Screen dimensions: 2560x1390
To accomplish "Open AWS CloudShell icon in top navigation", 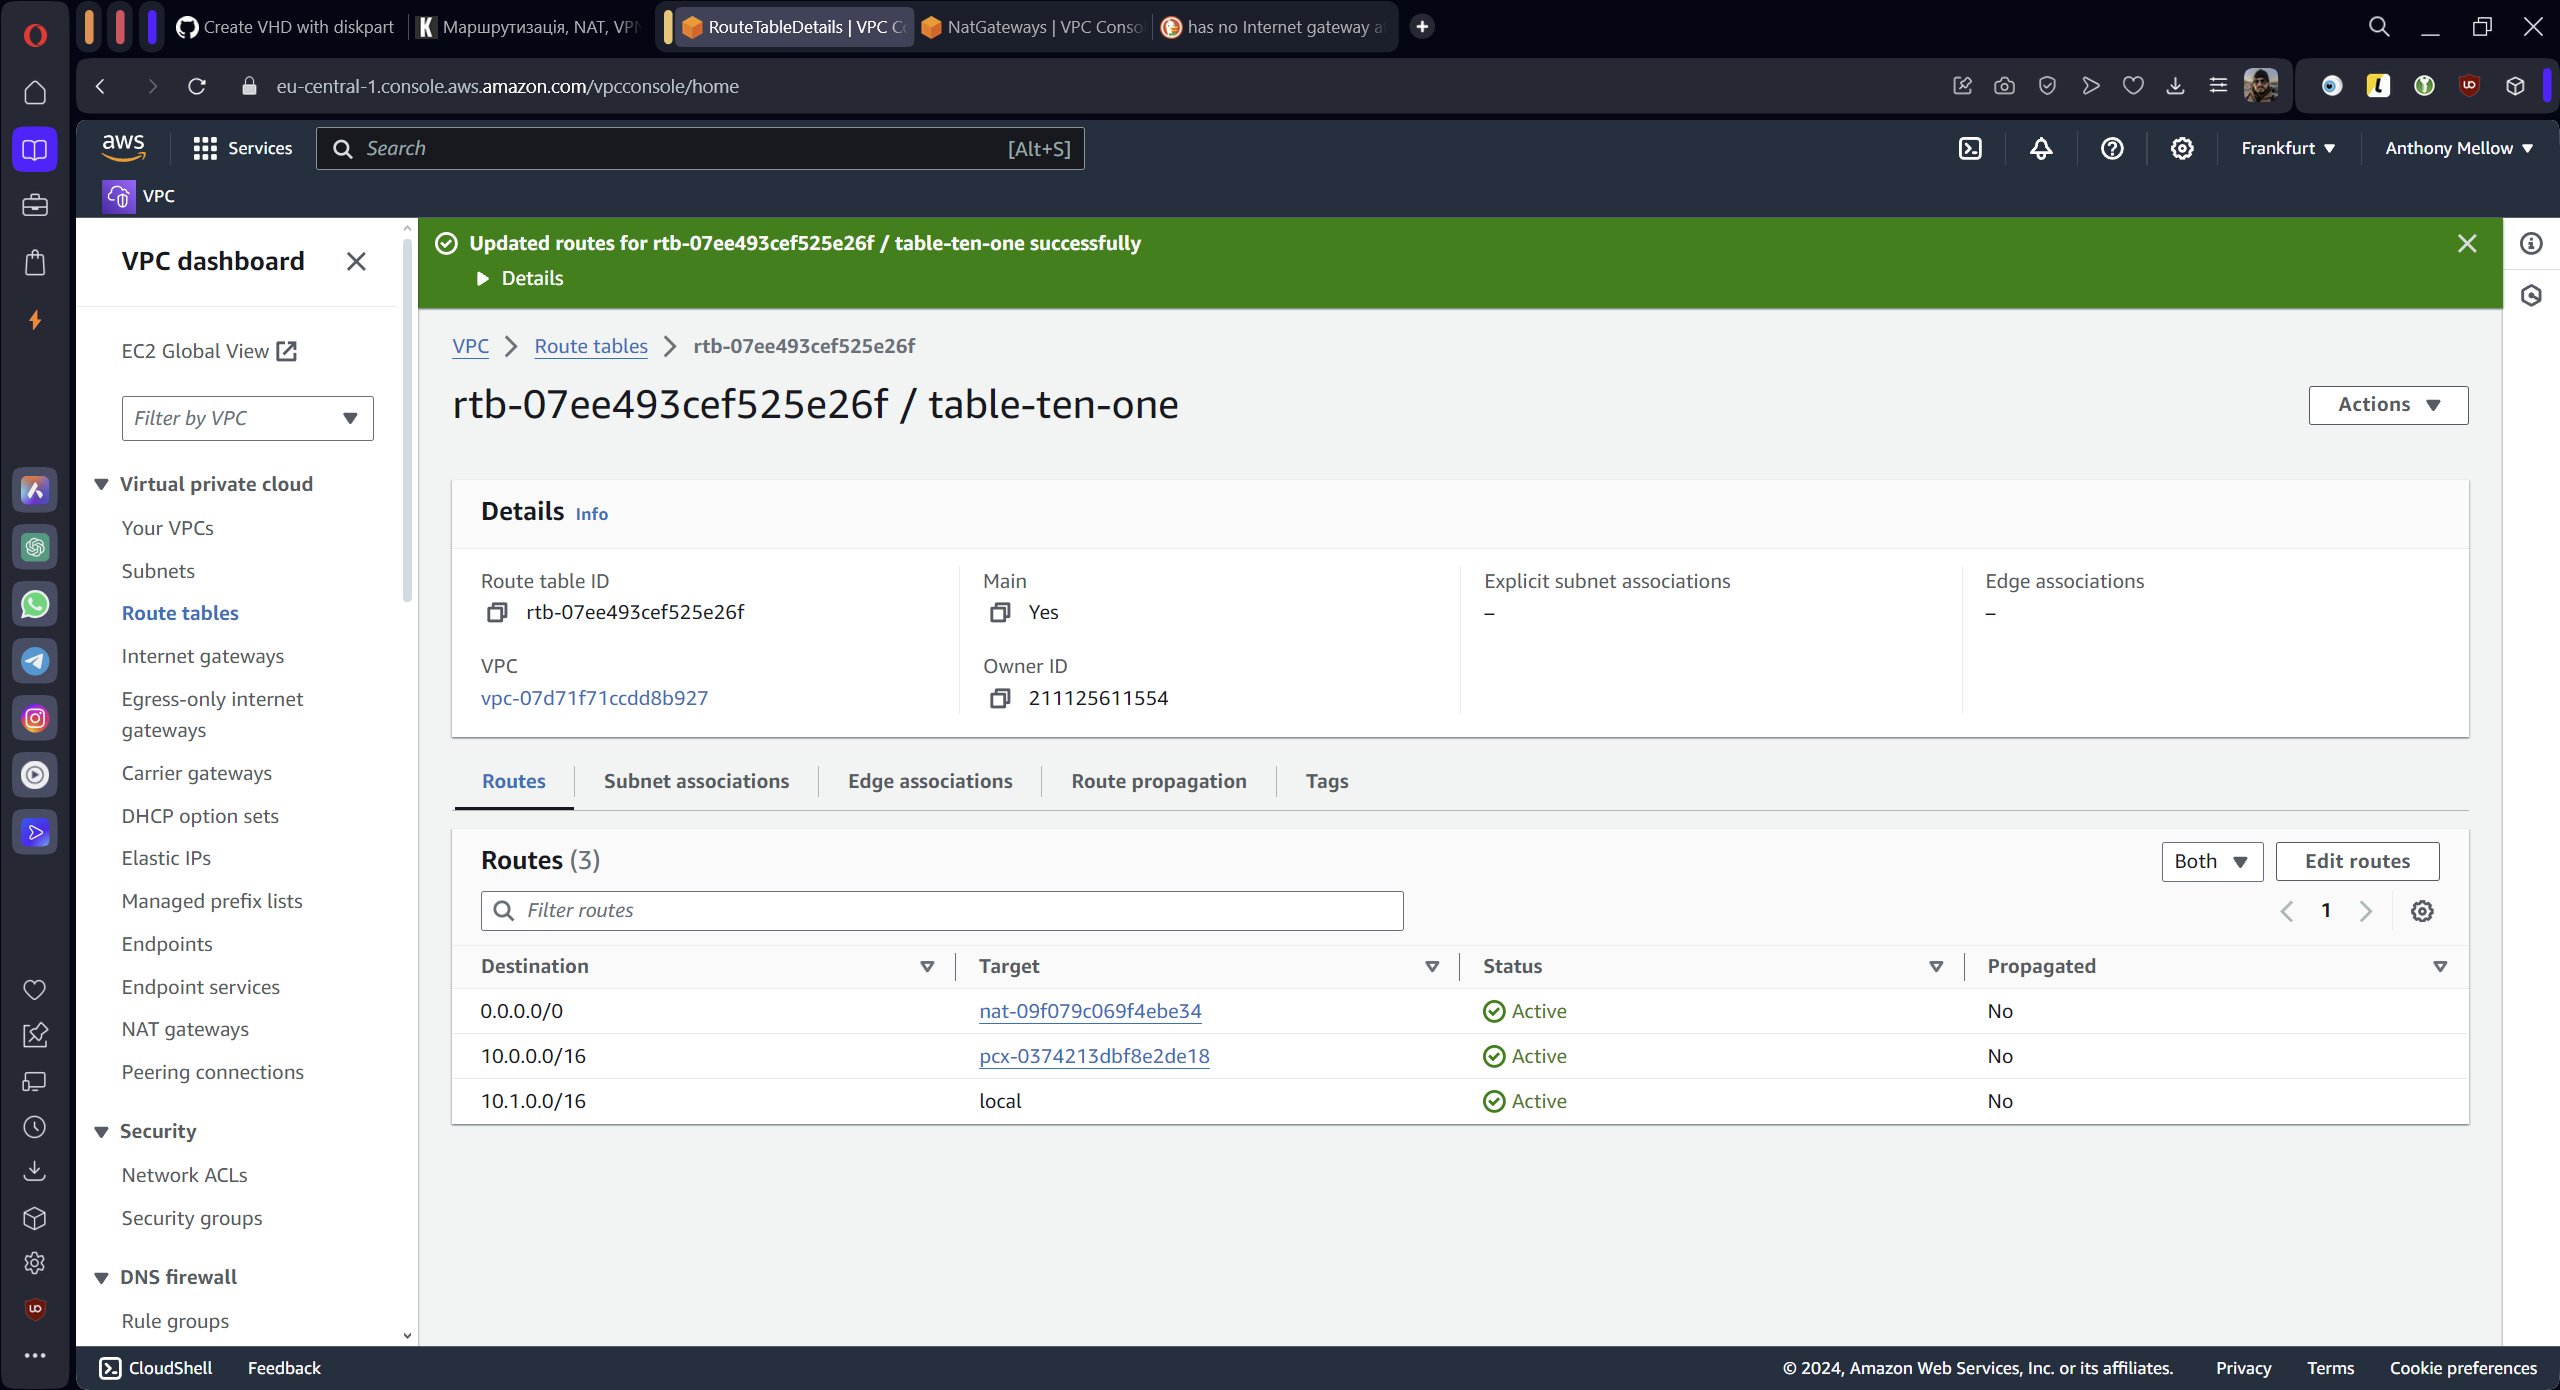I will (1969, 148).
